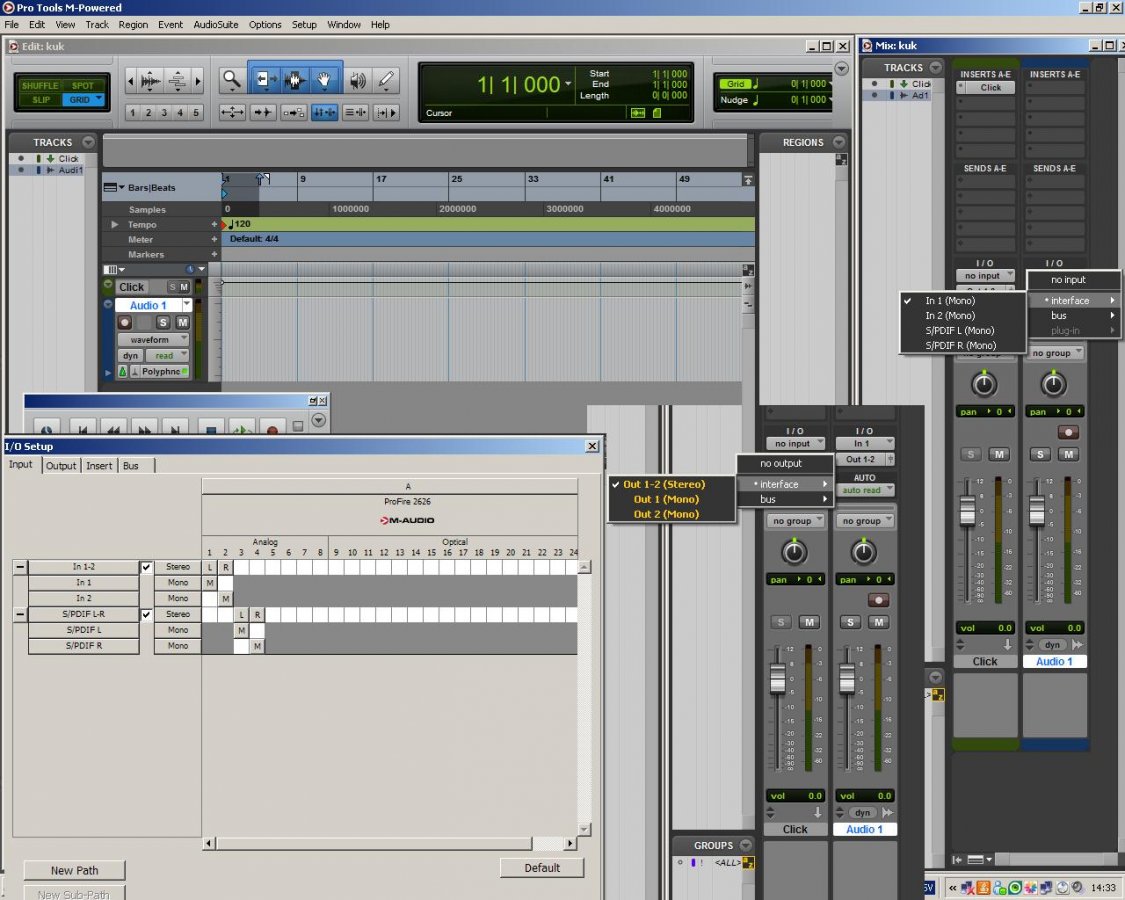Image resolution: width=1125 pixels, height=900 pixels.
Task: Open the main counter format dropdown arrow
Action: [x=568, y=83]
